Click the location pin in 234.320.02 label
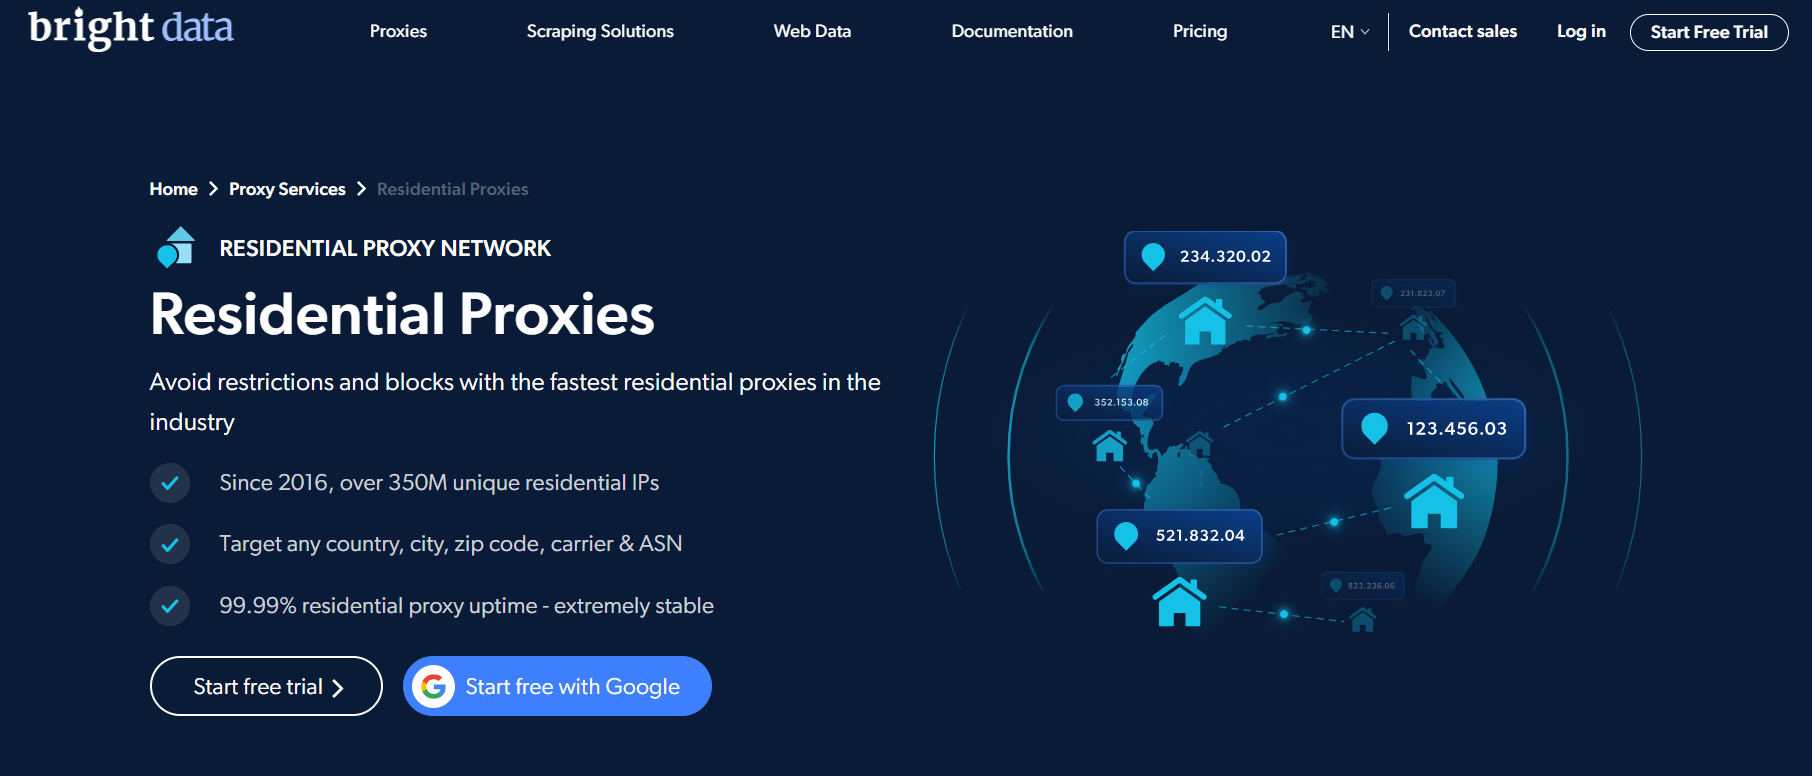Viewport: 1812px width, 776px height. (x=1153, y=257)
